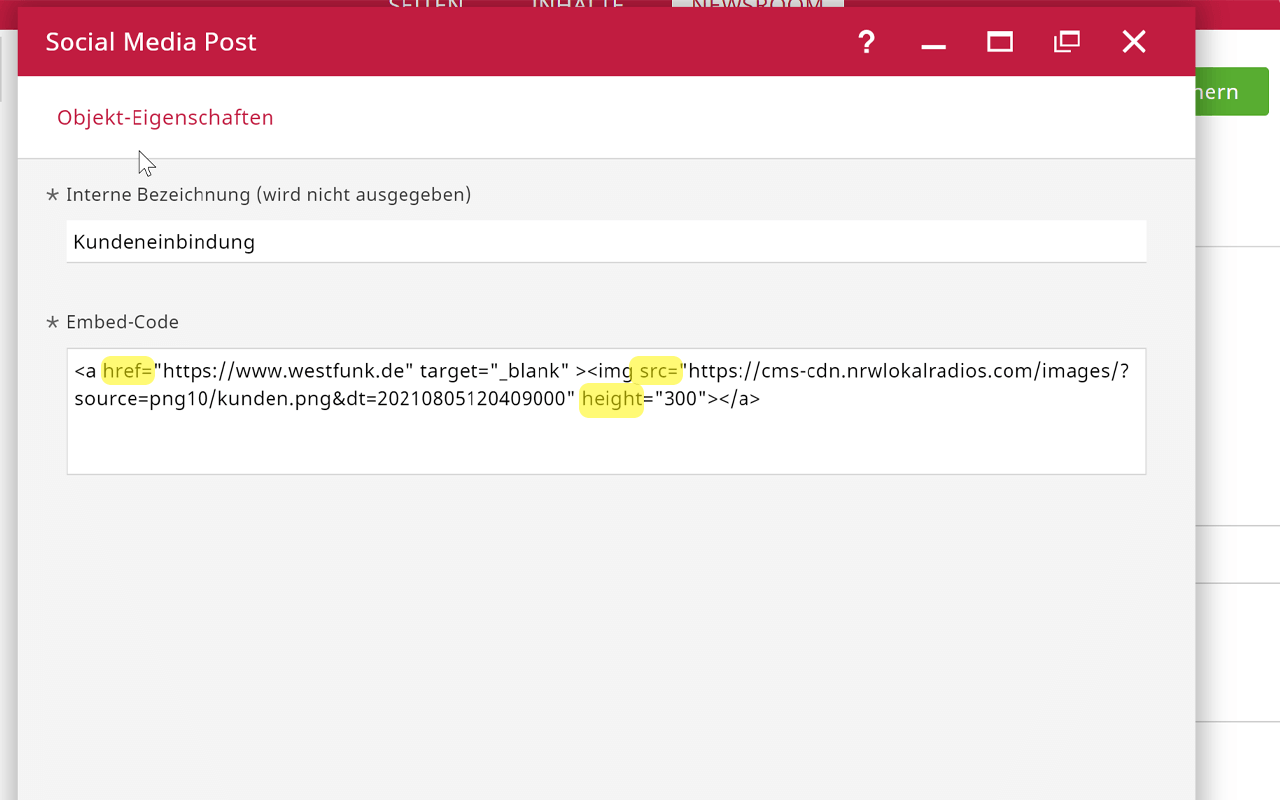Maximize the Social Media Post dialog
This screenshot has height=800, width=1280.
1000,42
